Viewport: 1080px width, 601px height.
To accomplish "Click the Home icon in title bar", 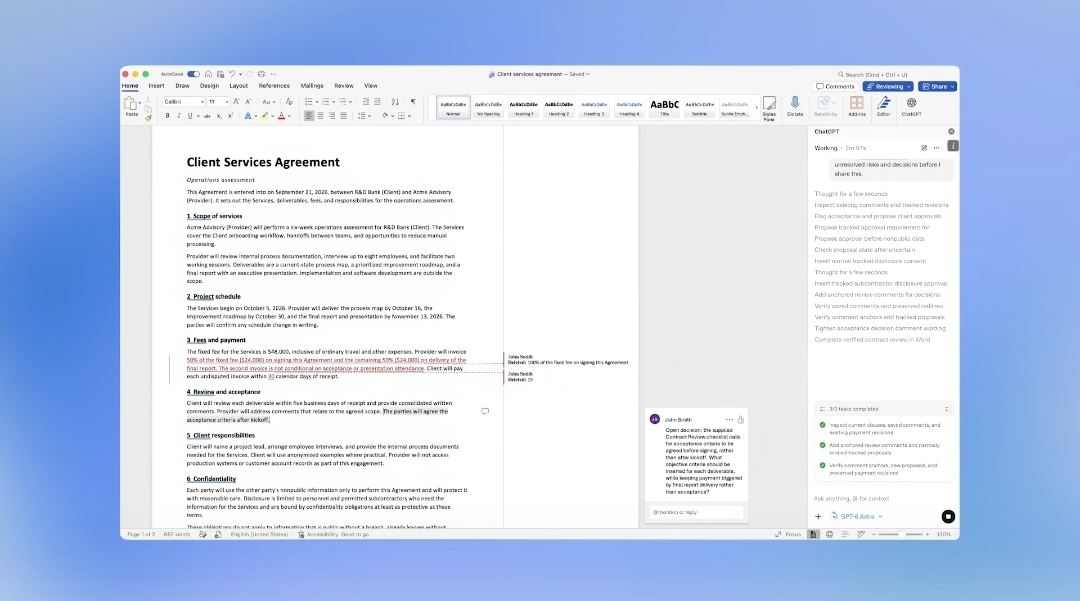I will point(208,74).
